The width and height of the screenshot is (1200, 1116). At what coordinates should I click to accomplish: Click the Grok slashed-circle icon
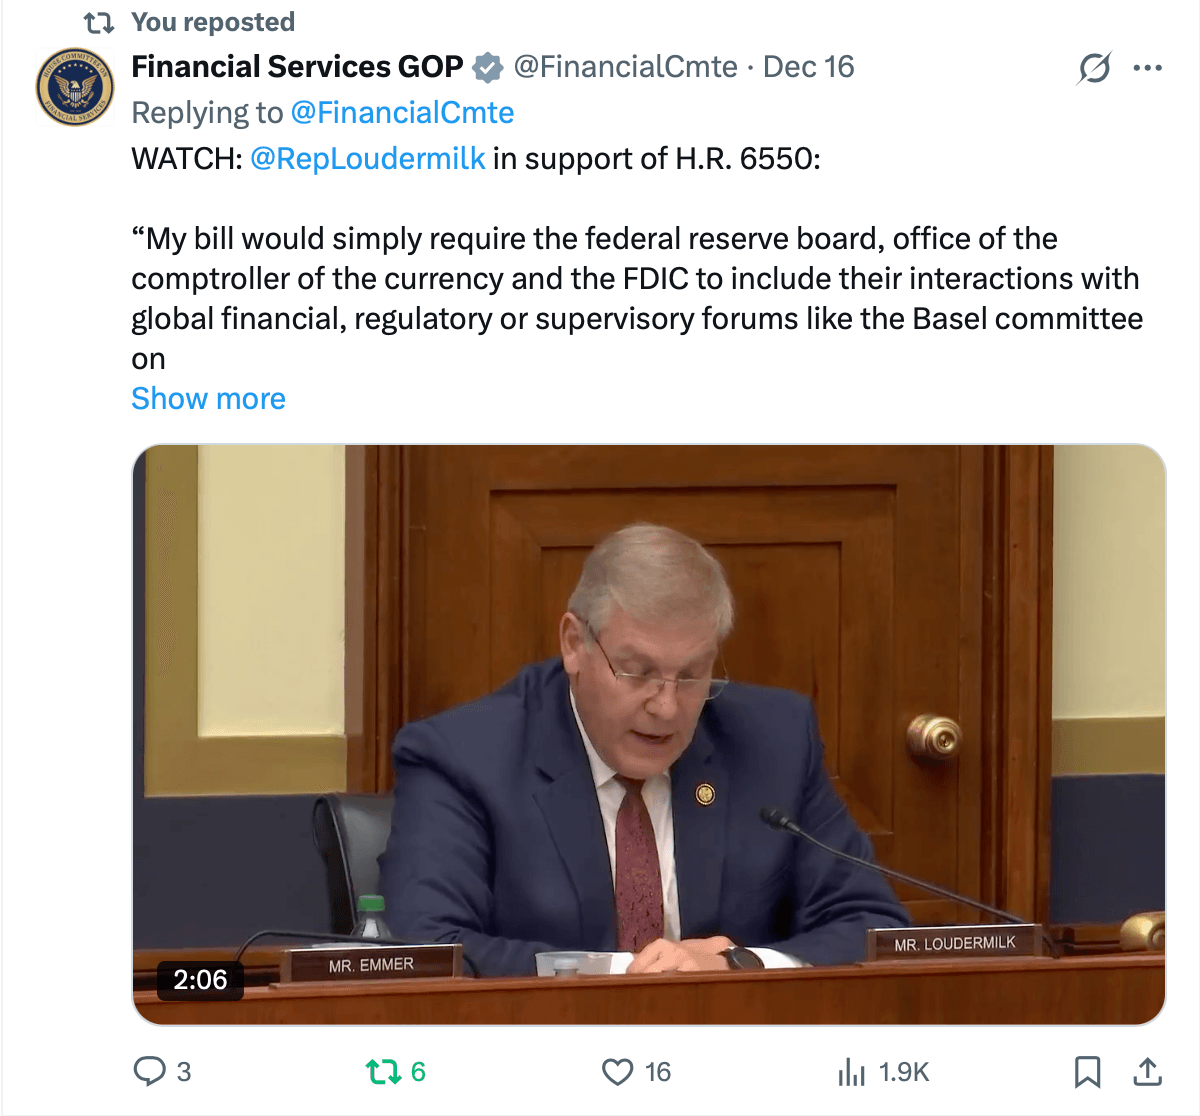pyautogui.click(x=1094, y=68)
